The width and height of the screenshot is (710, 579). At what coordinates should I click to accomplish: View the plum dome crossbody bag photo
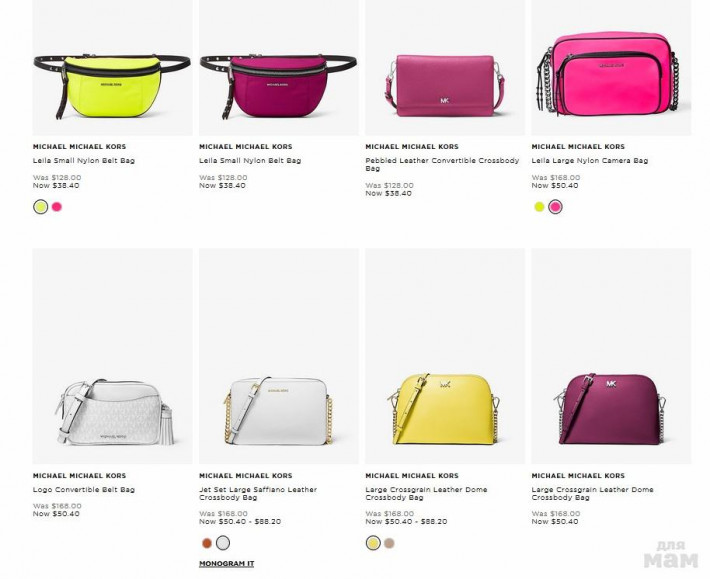[x=611, y=356]
